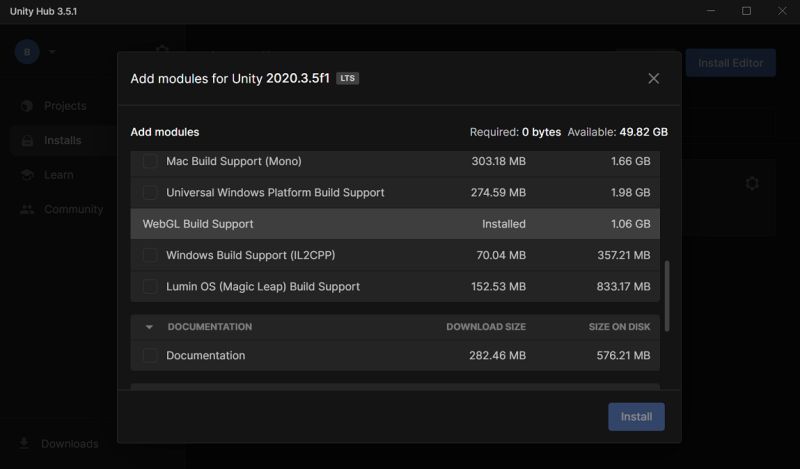Open the account dropdown arrow
The width and height of the screenshot is (800, 469).
coord(52,52)
